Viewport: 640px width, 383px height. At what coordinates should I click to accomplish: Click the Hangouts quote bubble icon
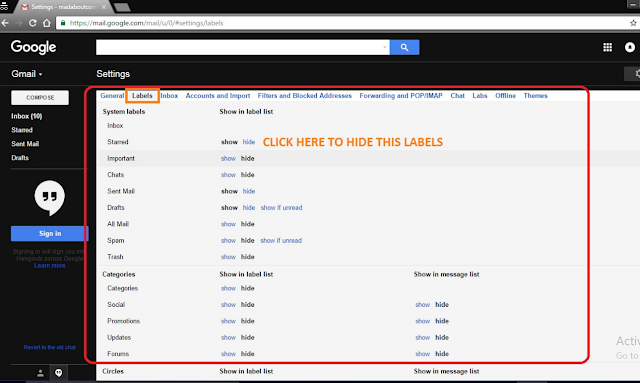49,198
